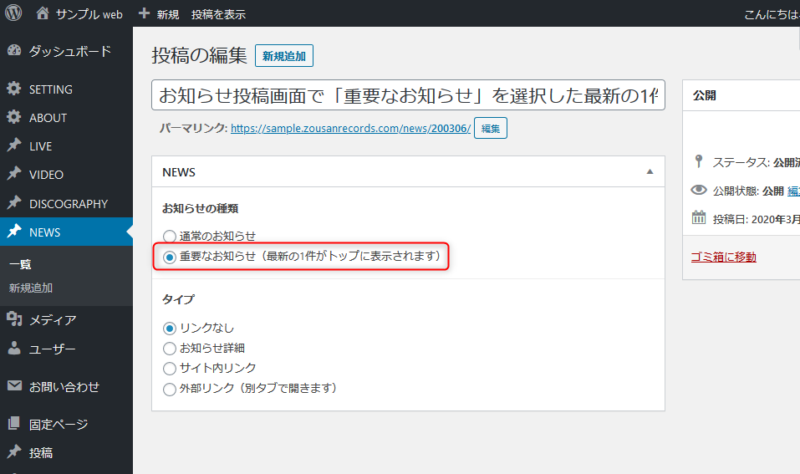Screen dimensions: 800x474
Task: Open お問い合わせ envelope icon
Action: (14, 386)
